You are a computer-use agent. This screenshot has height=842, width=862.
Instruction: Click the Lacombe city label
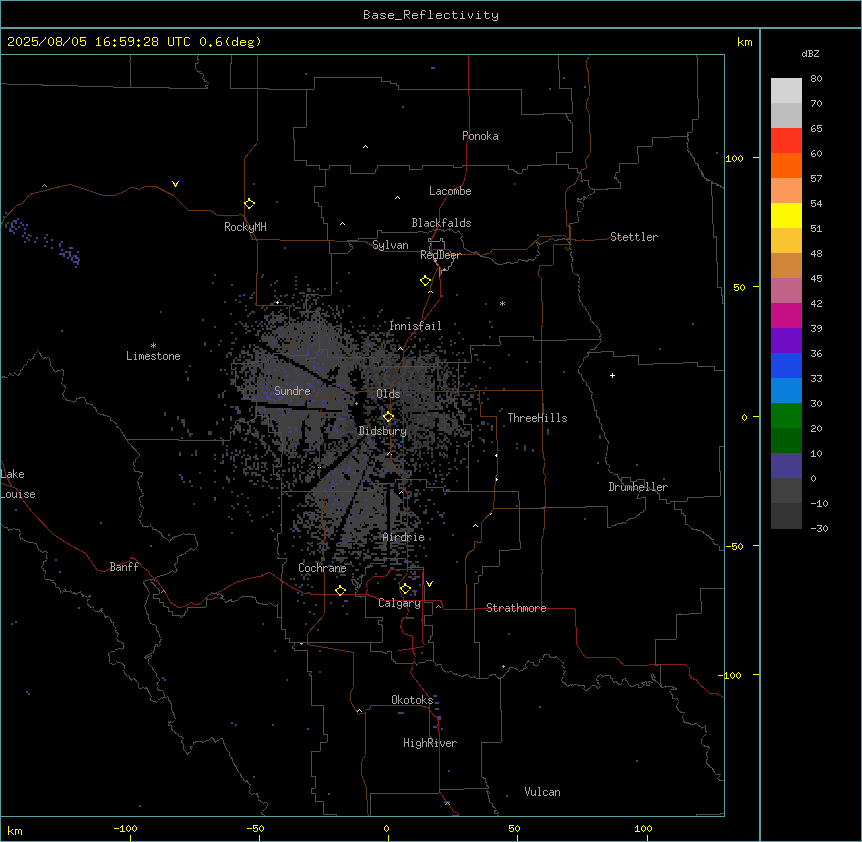point(450,191)
